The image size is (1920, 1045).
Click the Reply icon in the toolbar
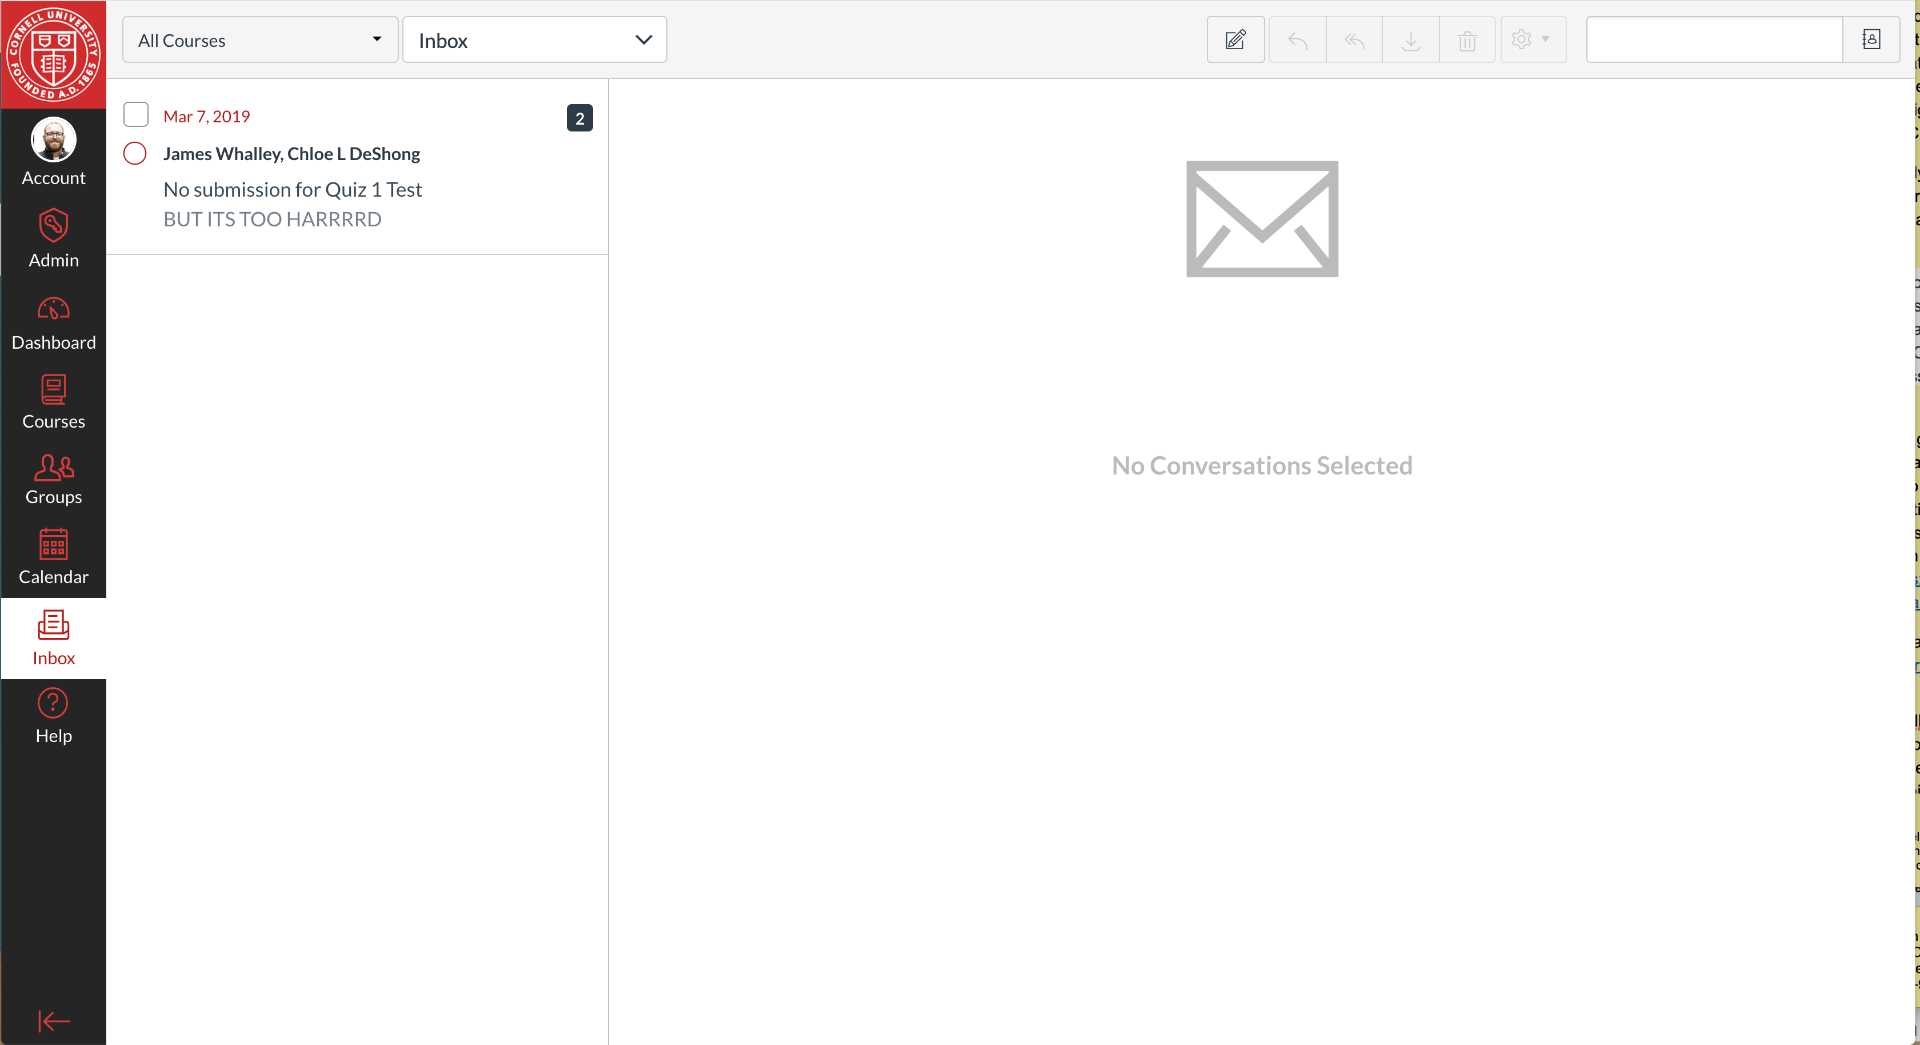(1296, 39)
